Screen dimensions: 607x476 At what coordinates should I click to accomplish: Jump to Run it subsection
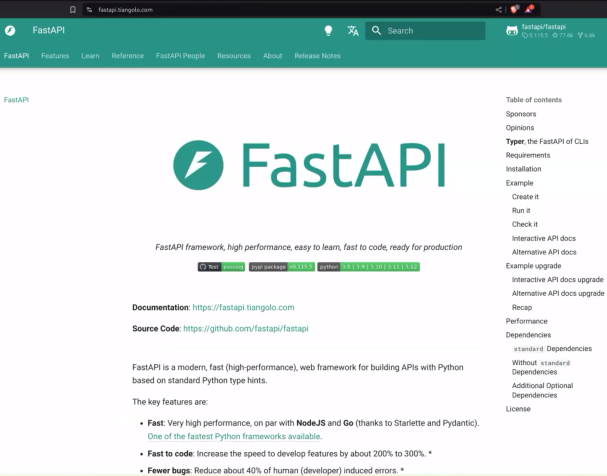click(521, 211)
